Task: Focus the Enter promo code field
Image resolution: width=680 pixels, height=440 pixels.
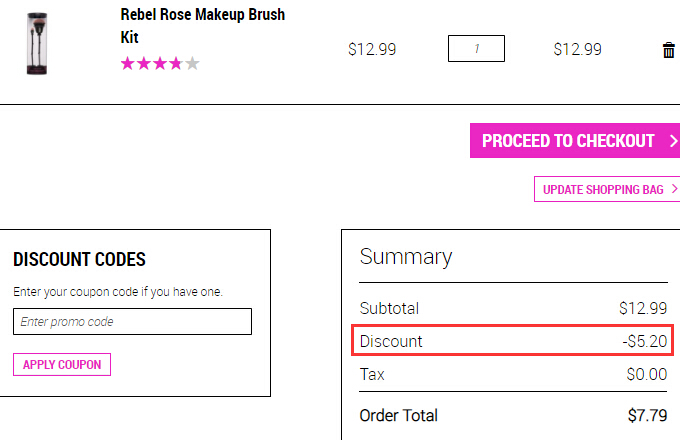Action: 132,322
